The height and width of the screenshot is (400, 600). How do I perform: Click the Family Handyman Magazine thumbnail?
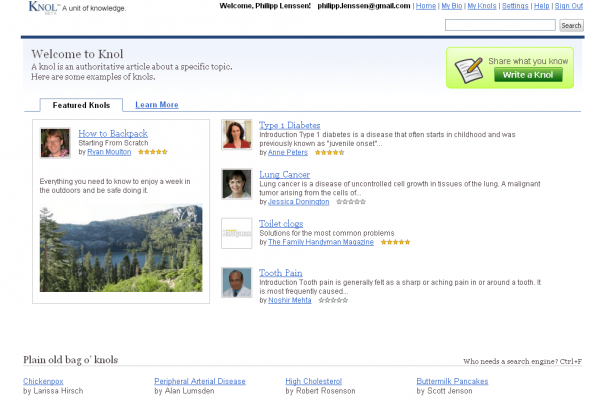point(237,233)
